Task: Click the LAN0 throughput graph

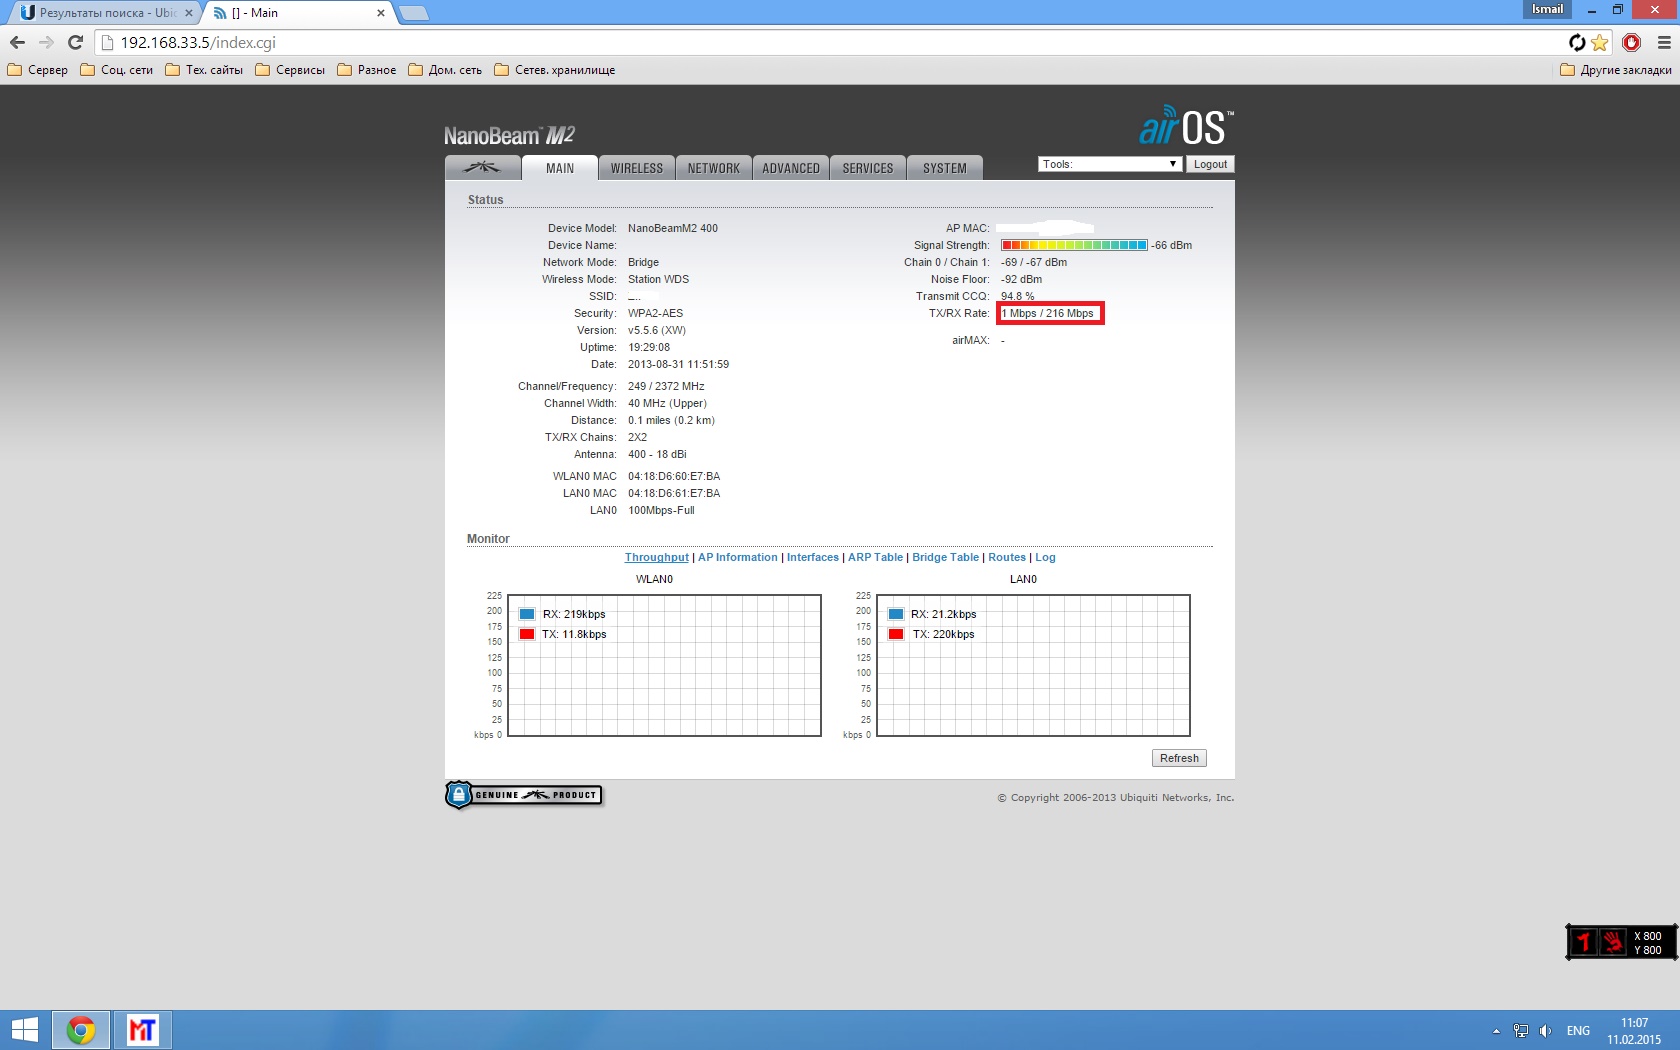Action: point(1033,665)
